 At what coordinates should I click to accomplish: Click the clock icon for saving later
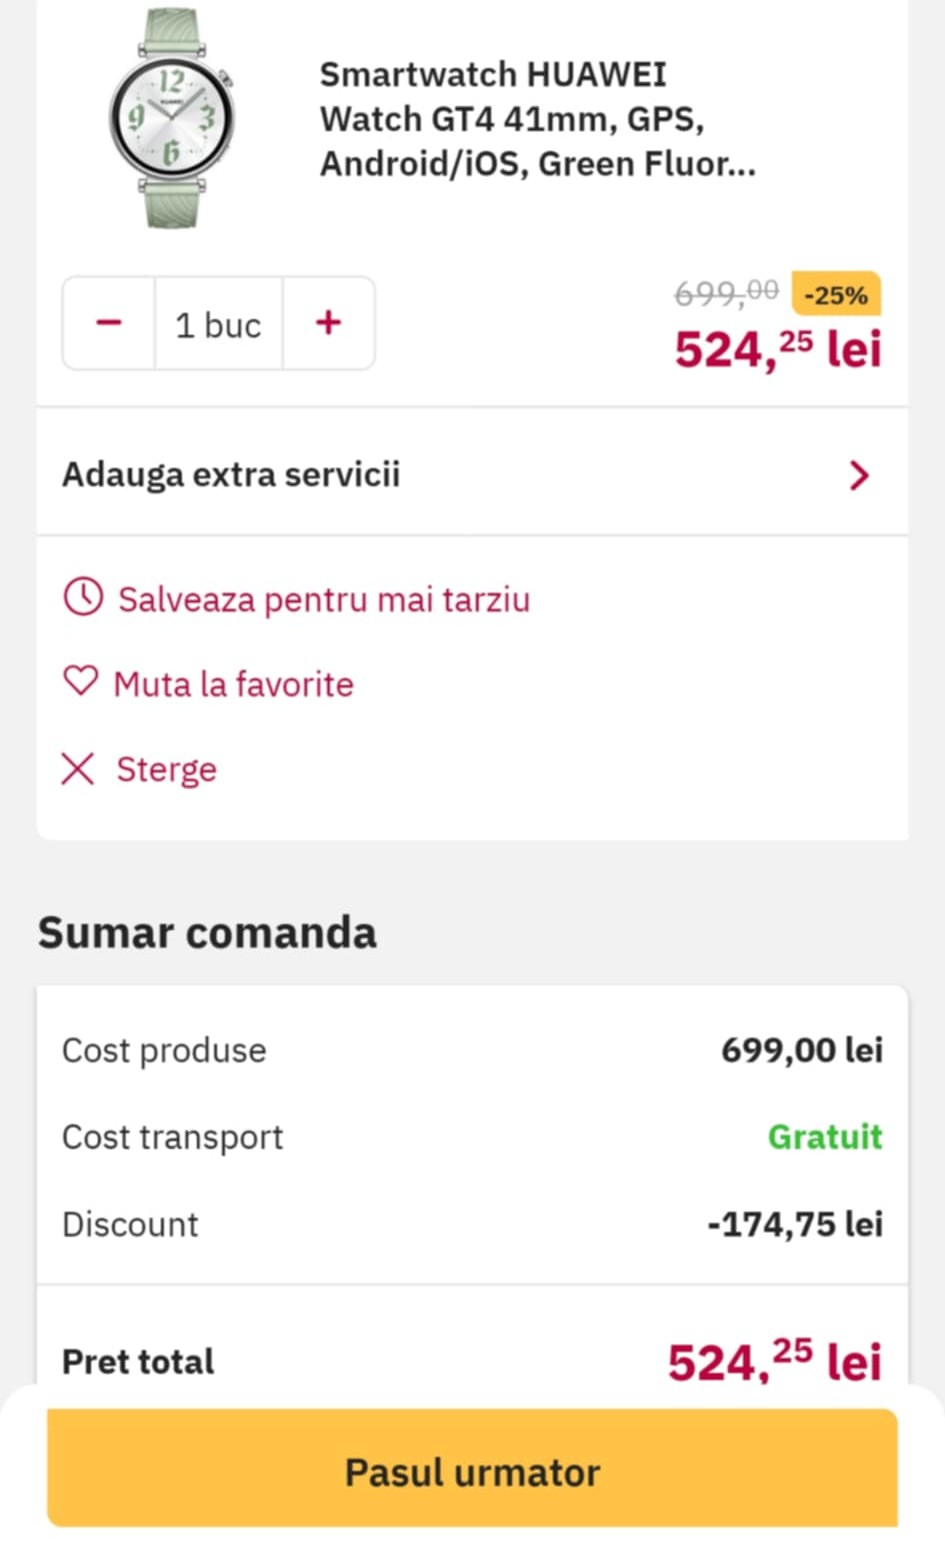pyautogui.click(x=83, y=598)
